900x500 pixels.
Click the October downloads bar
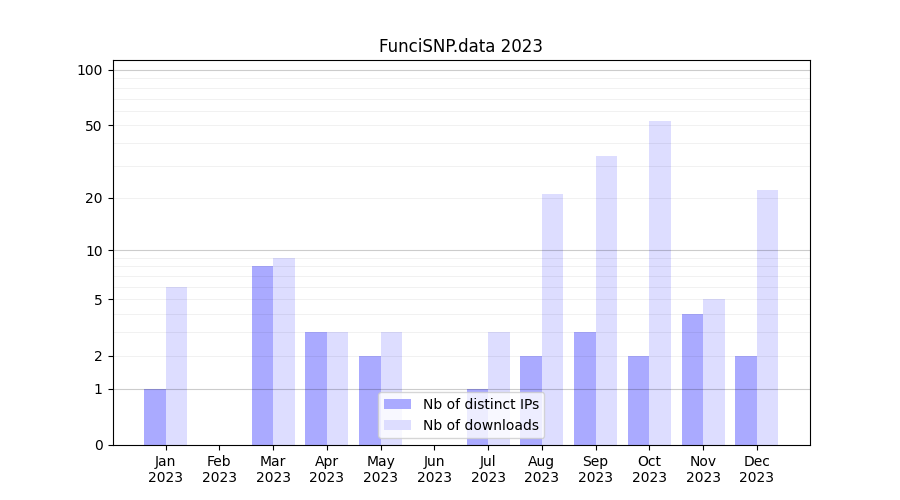[660, 283]
